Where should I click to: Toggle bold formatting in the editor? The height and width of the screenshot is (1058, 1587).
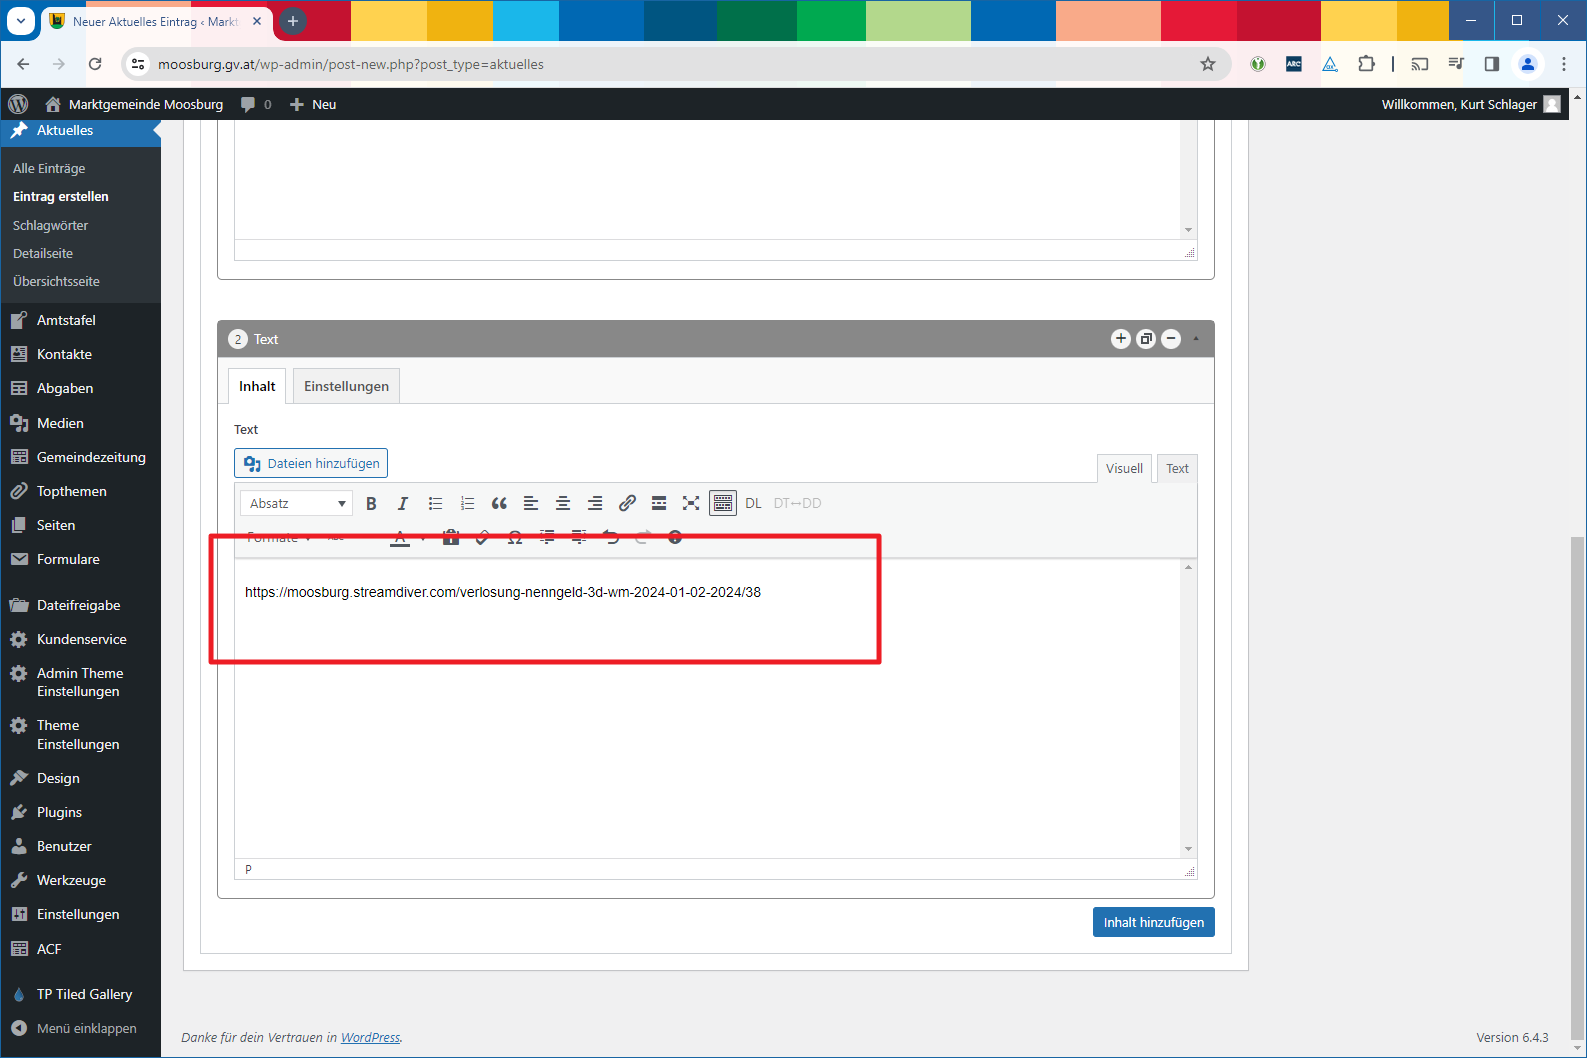click(x=371, y=503)
